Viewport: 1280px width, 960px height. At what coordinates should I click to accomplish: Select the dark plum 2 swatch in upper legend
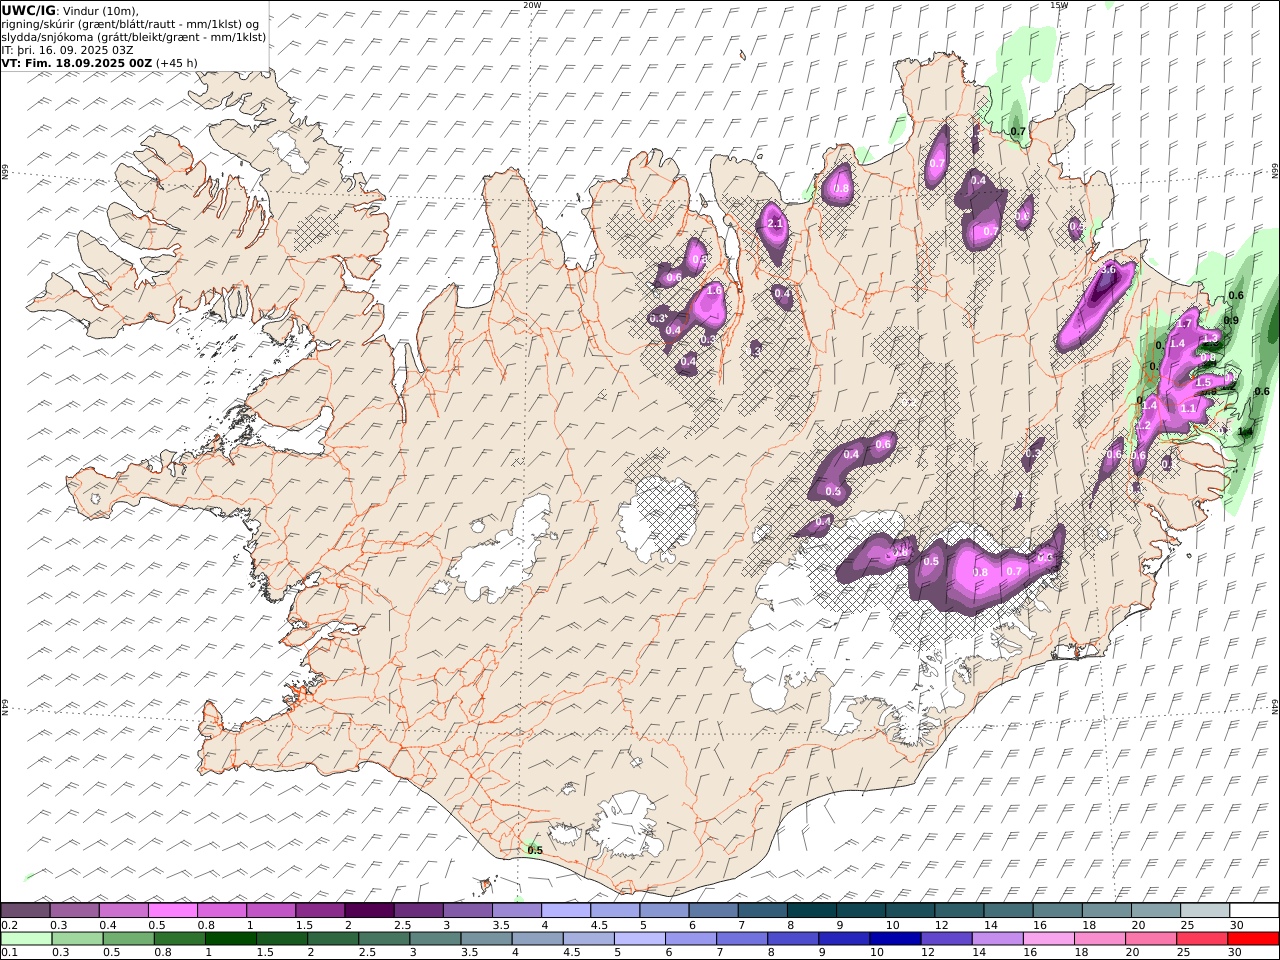(x=369, y=910)
